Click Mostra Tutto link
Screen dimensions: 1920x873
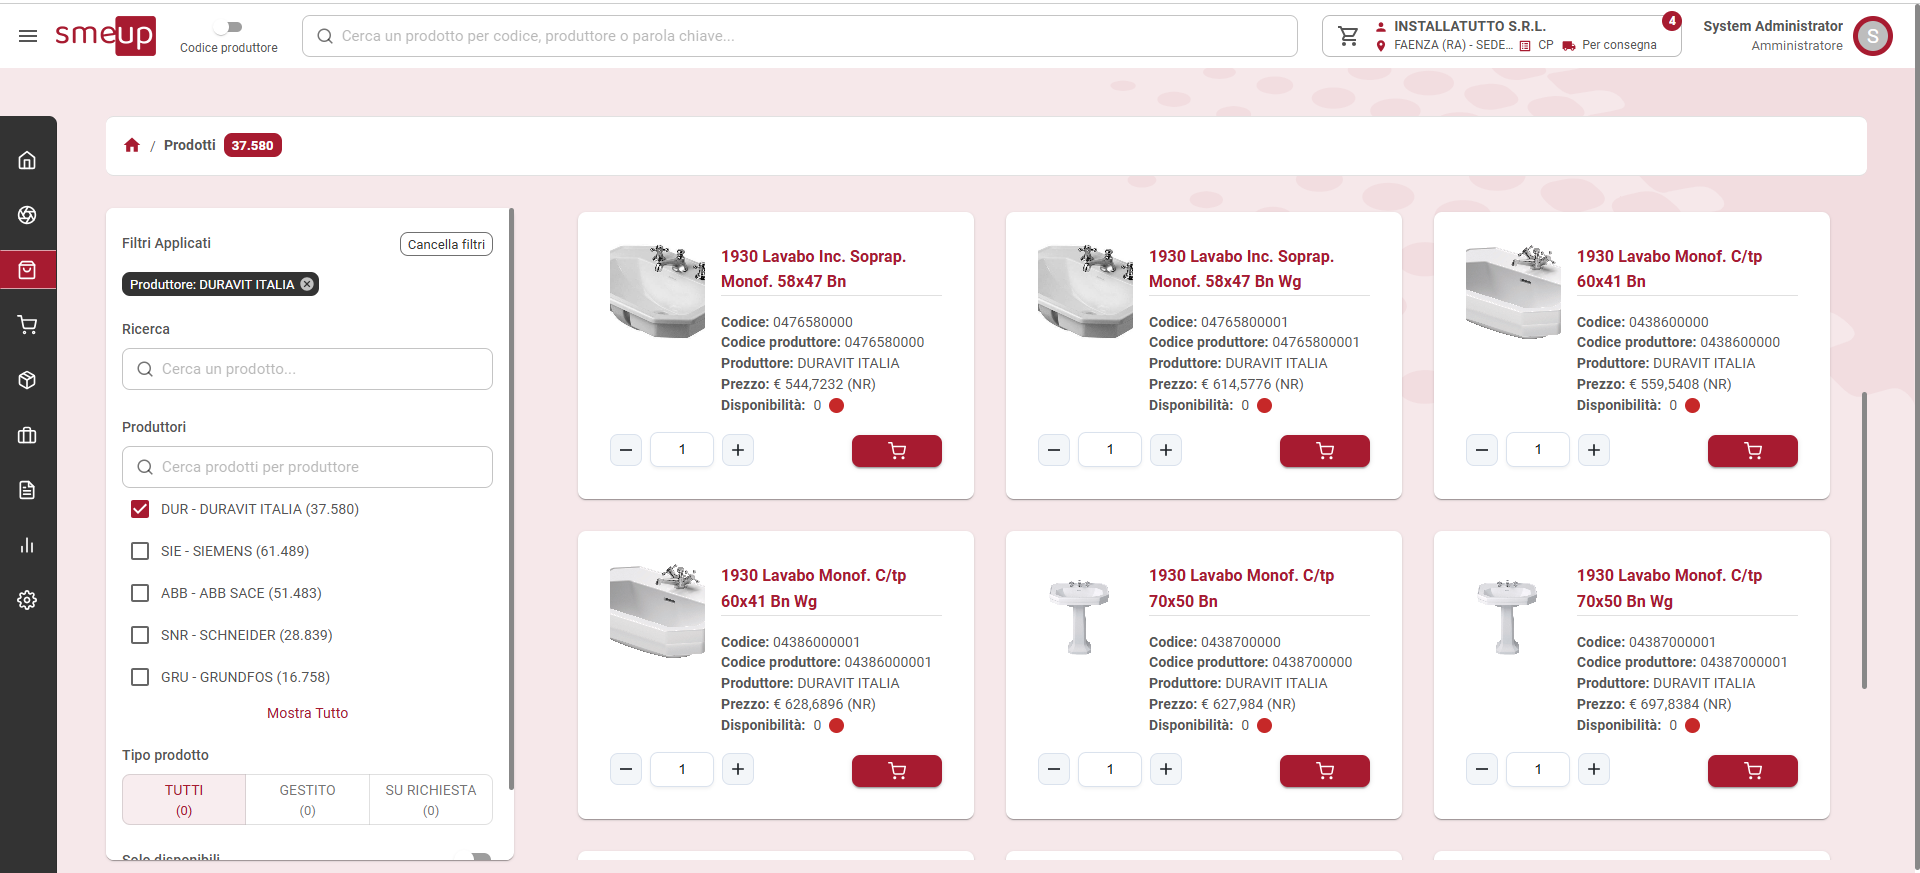[307, 713]
